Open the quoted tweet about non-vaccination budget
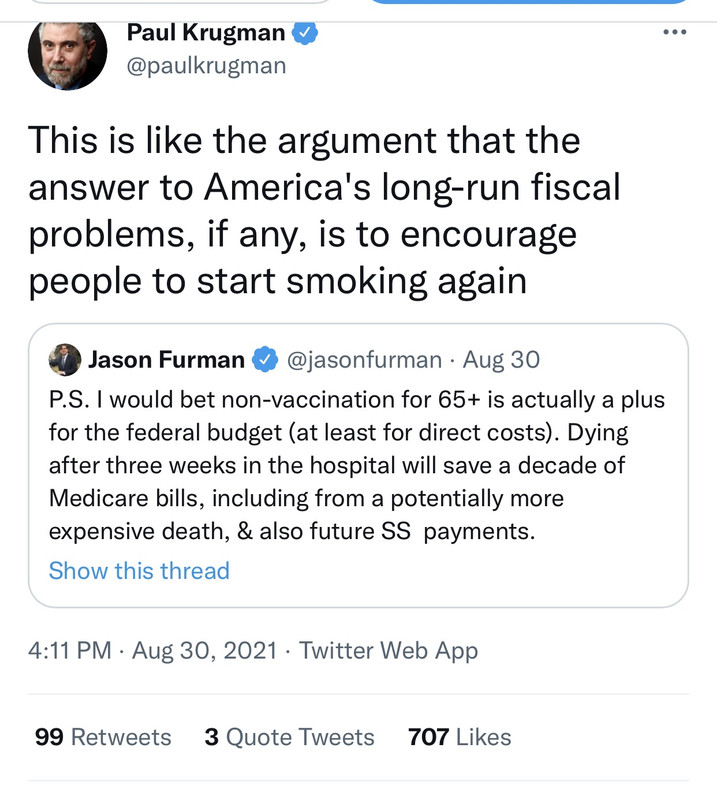Screen dimensions: 717x800 pyautogui.click(x=357, y=465)
